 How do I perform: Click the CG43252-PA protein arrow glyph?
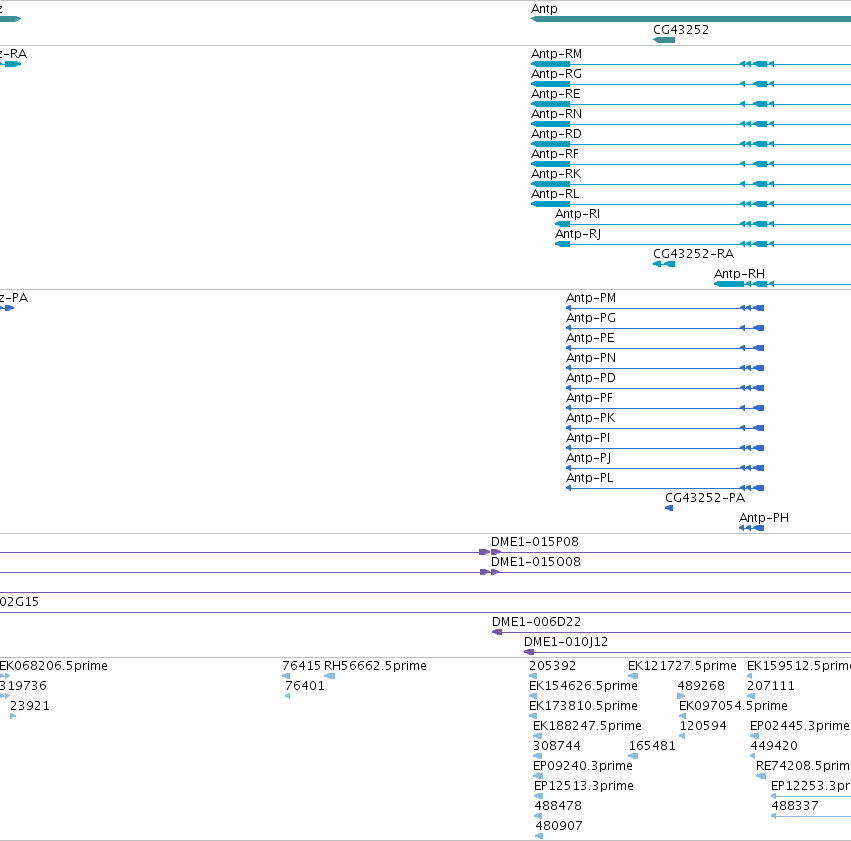coord(669,508)
